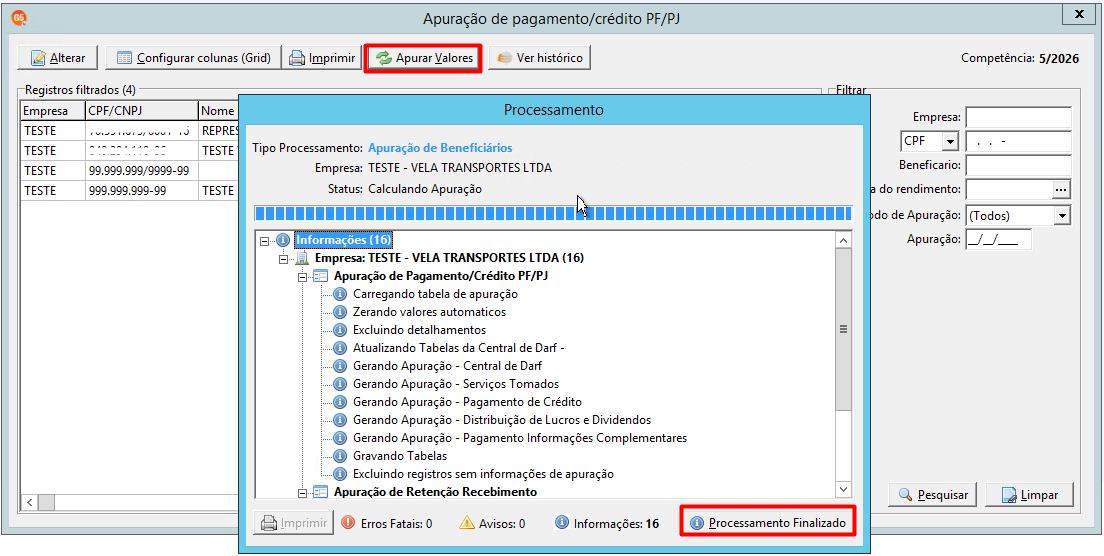Open the Apuração period (Todos) dropdown
The width and height of the screenshot is (1104, 556).
tap(1062, 215)
